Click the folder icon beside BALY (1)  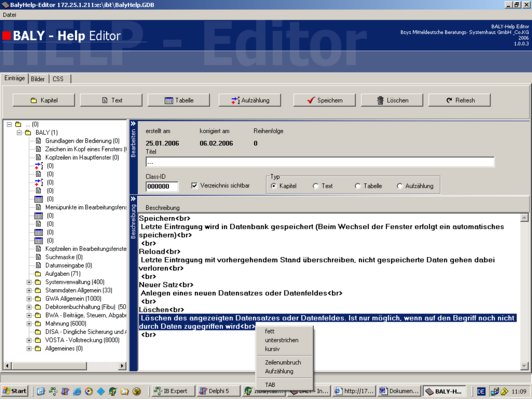coord(28,132)
